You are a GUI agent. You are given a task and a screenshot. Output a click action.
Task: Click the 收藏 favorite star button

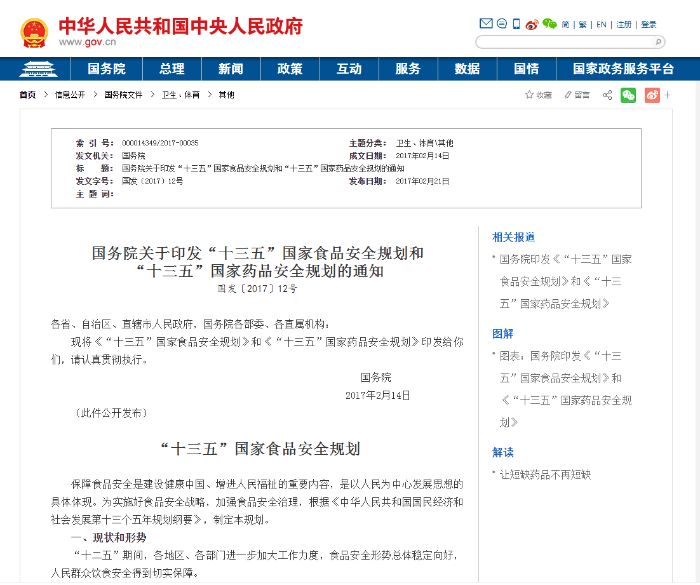click(x=538, y=95)
